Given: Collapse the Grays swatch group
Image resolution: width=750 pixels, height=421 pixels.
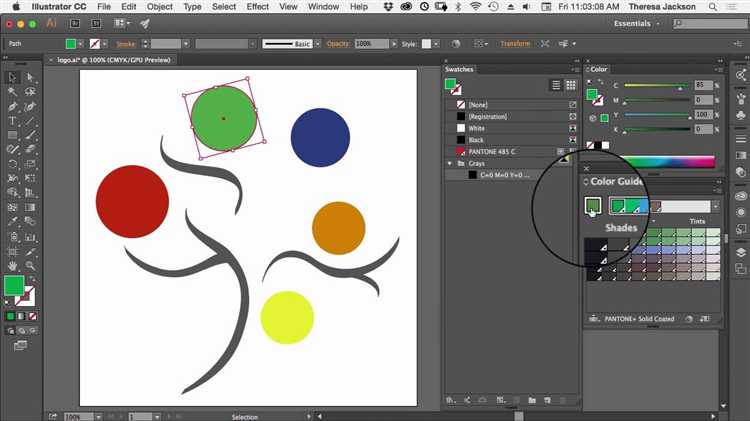Looking at the screenshot, I should (x=450, y=163).
